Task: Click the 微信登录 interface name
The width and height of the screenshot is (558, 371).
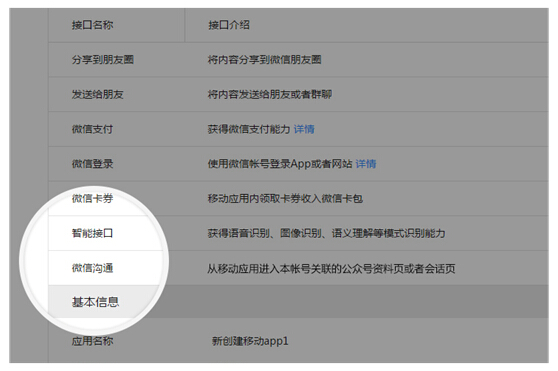Action: (92, 164)
